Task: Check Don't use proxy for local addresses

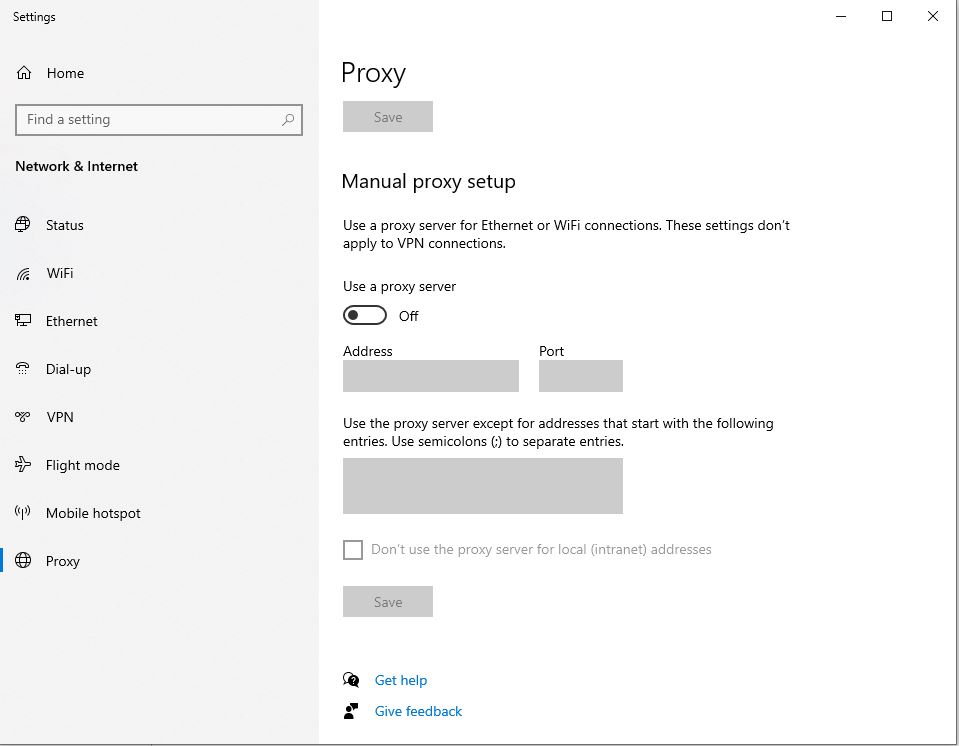Action: pos(352,549)
